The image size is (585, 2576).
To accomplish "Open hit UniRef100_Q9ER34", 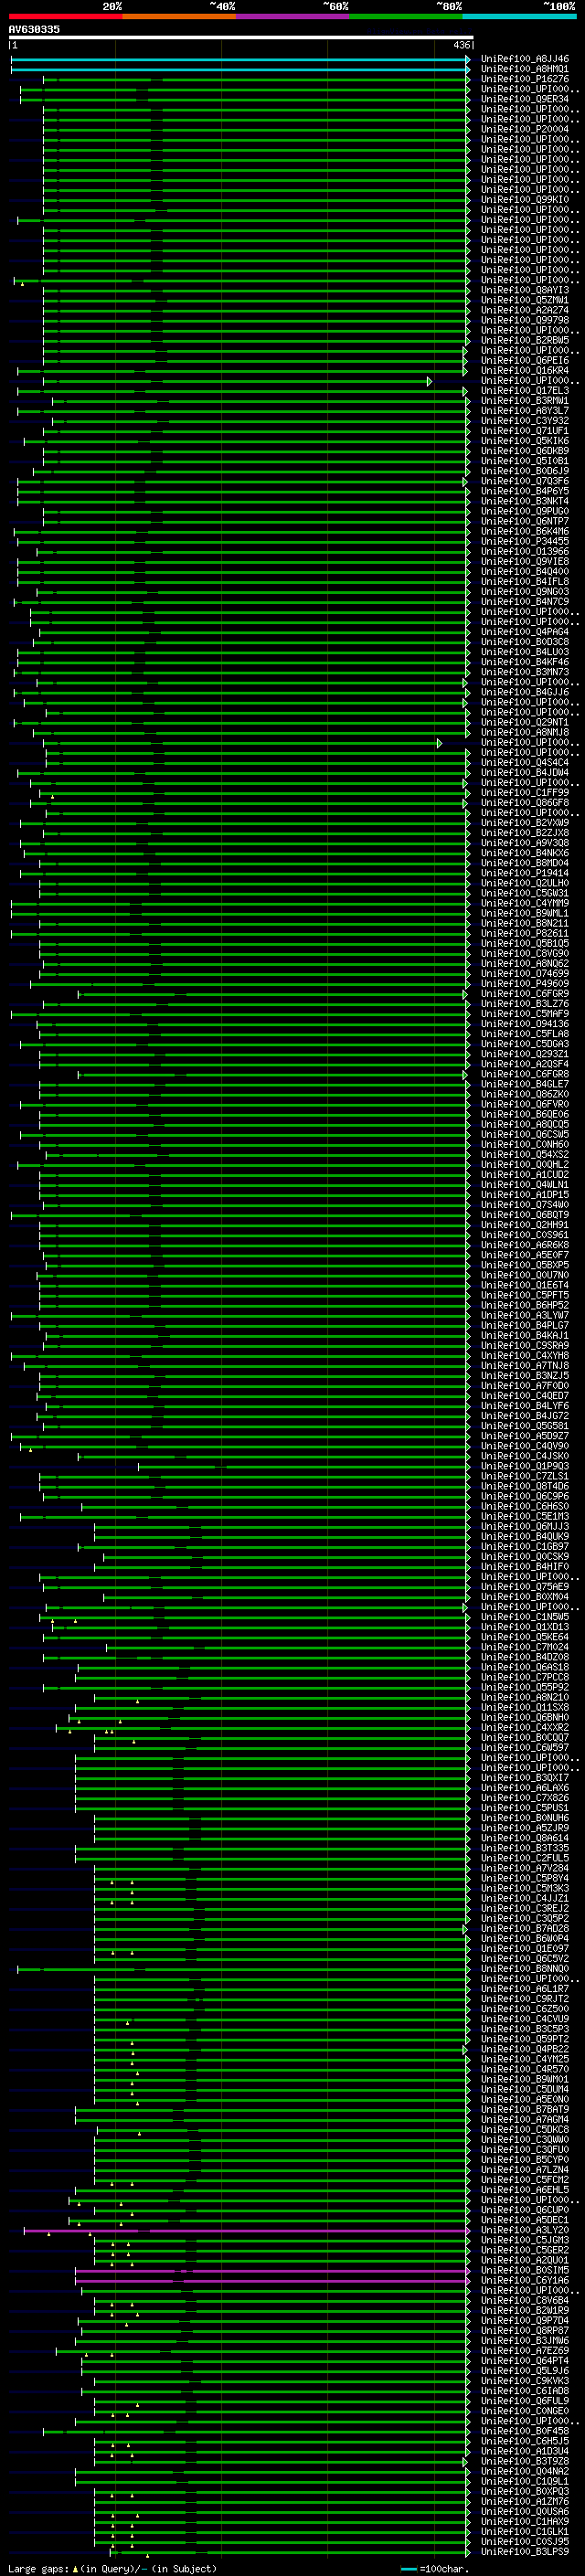I will 525,100.
